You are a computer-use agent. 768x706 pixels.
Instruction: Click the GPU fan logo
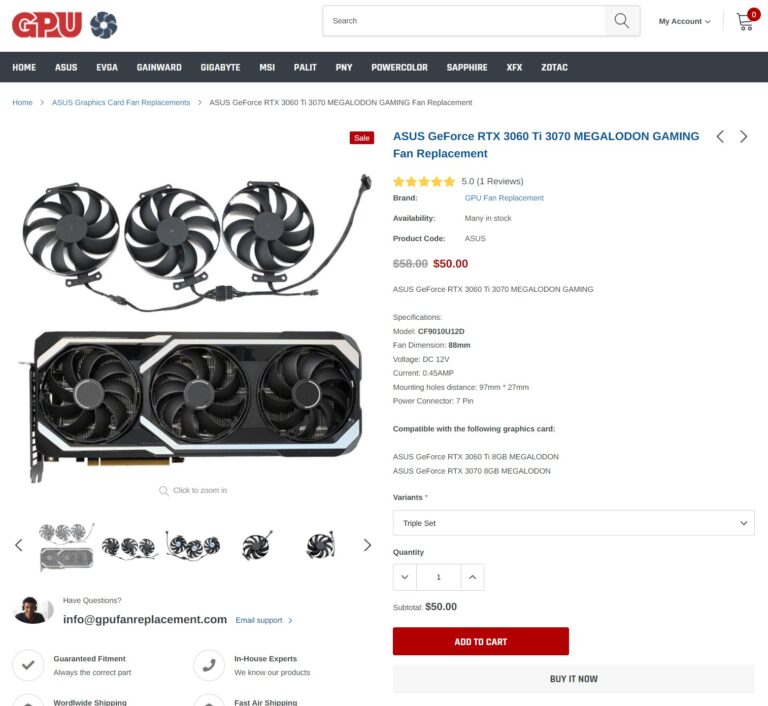(x=65, y=25)
